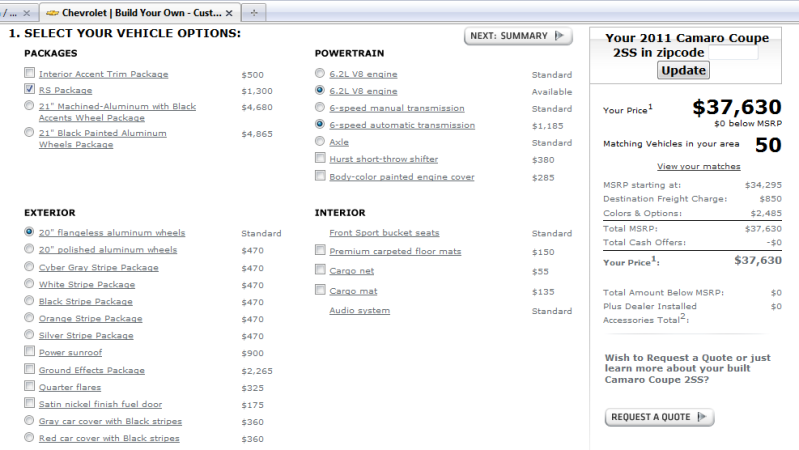This screenshot has width=799, height=450.
Task: Select 21" Machined-Aluminum wheel package radio
Action: [x=29, y=105]
